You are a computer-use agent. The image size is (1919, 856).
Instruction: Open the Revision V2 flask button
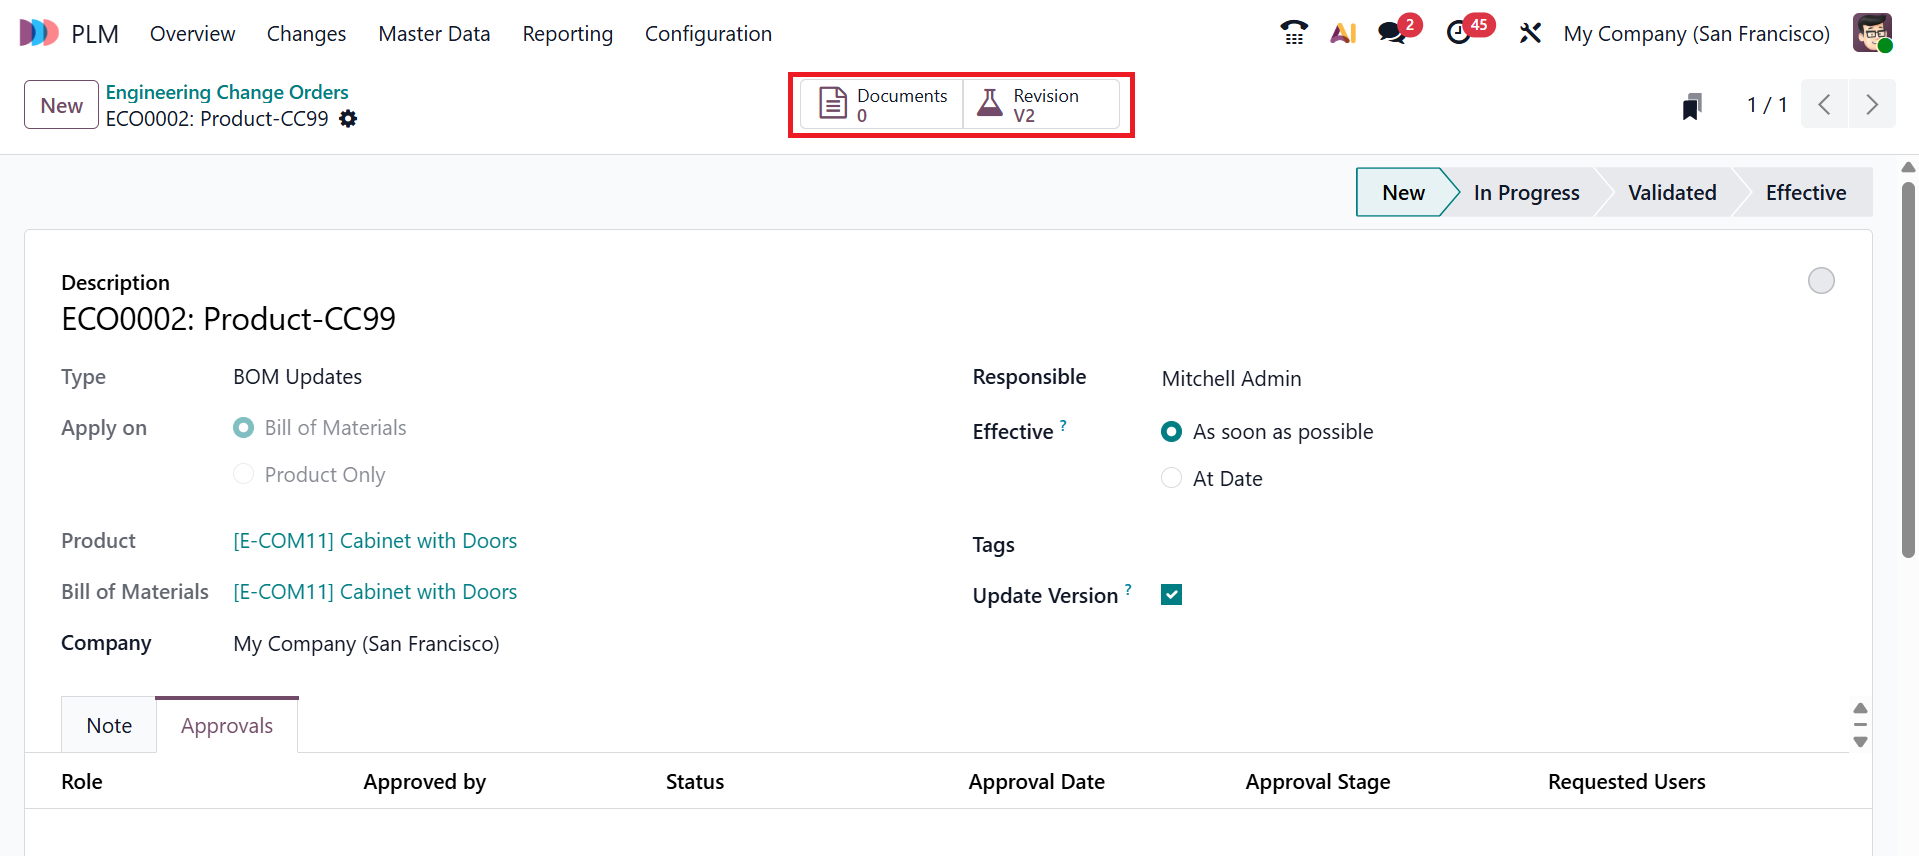1040,104
